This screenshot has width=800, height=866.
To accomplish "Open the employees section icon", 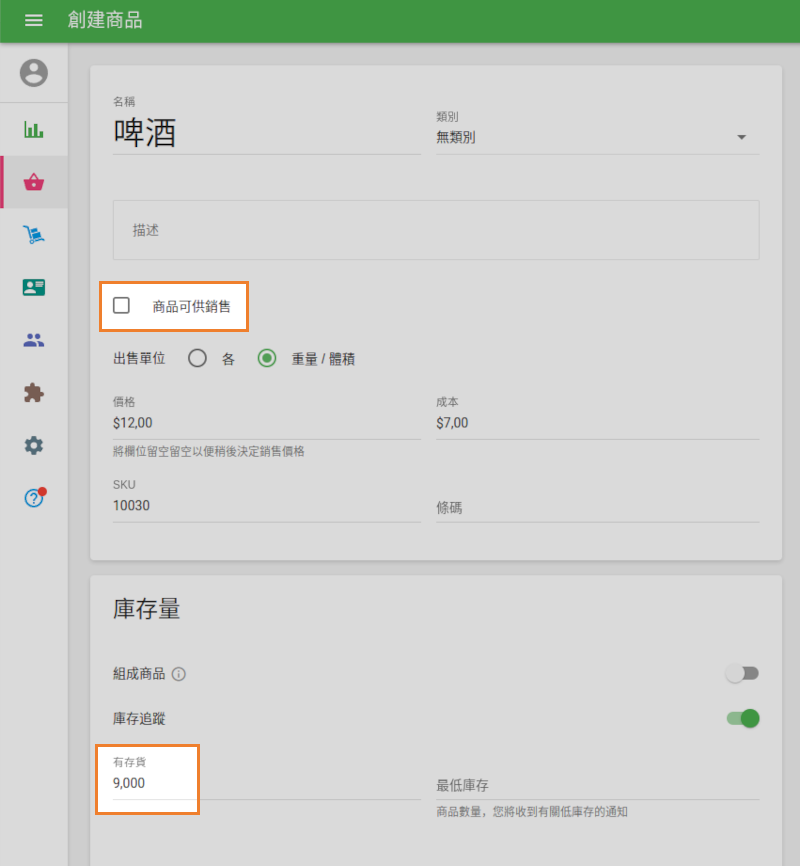I will tap(33, 339).
